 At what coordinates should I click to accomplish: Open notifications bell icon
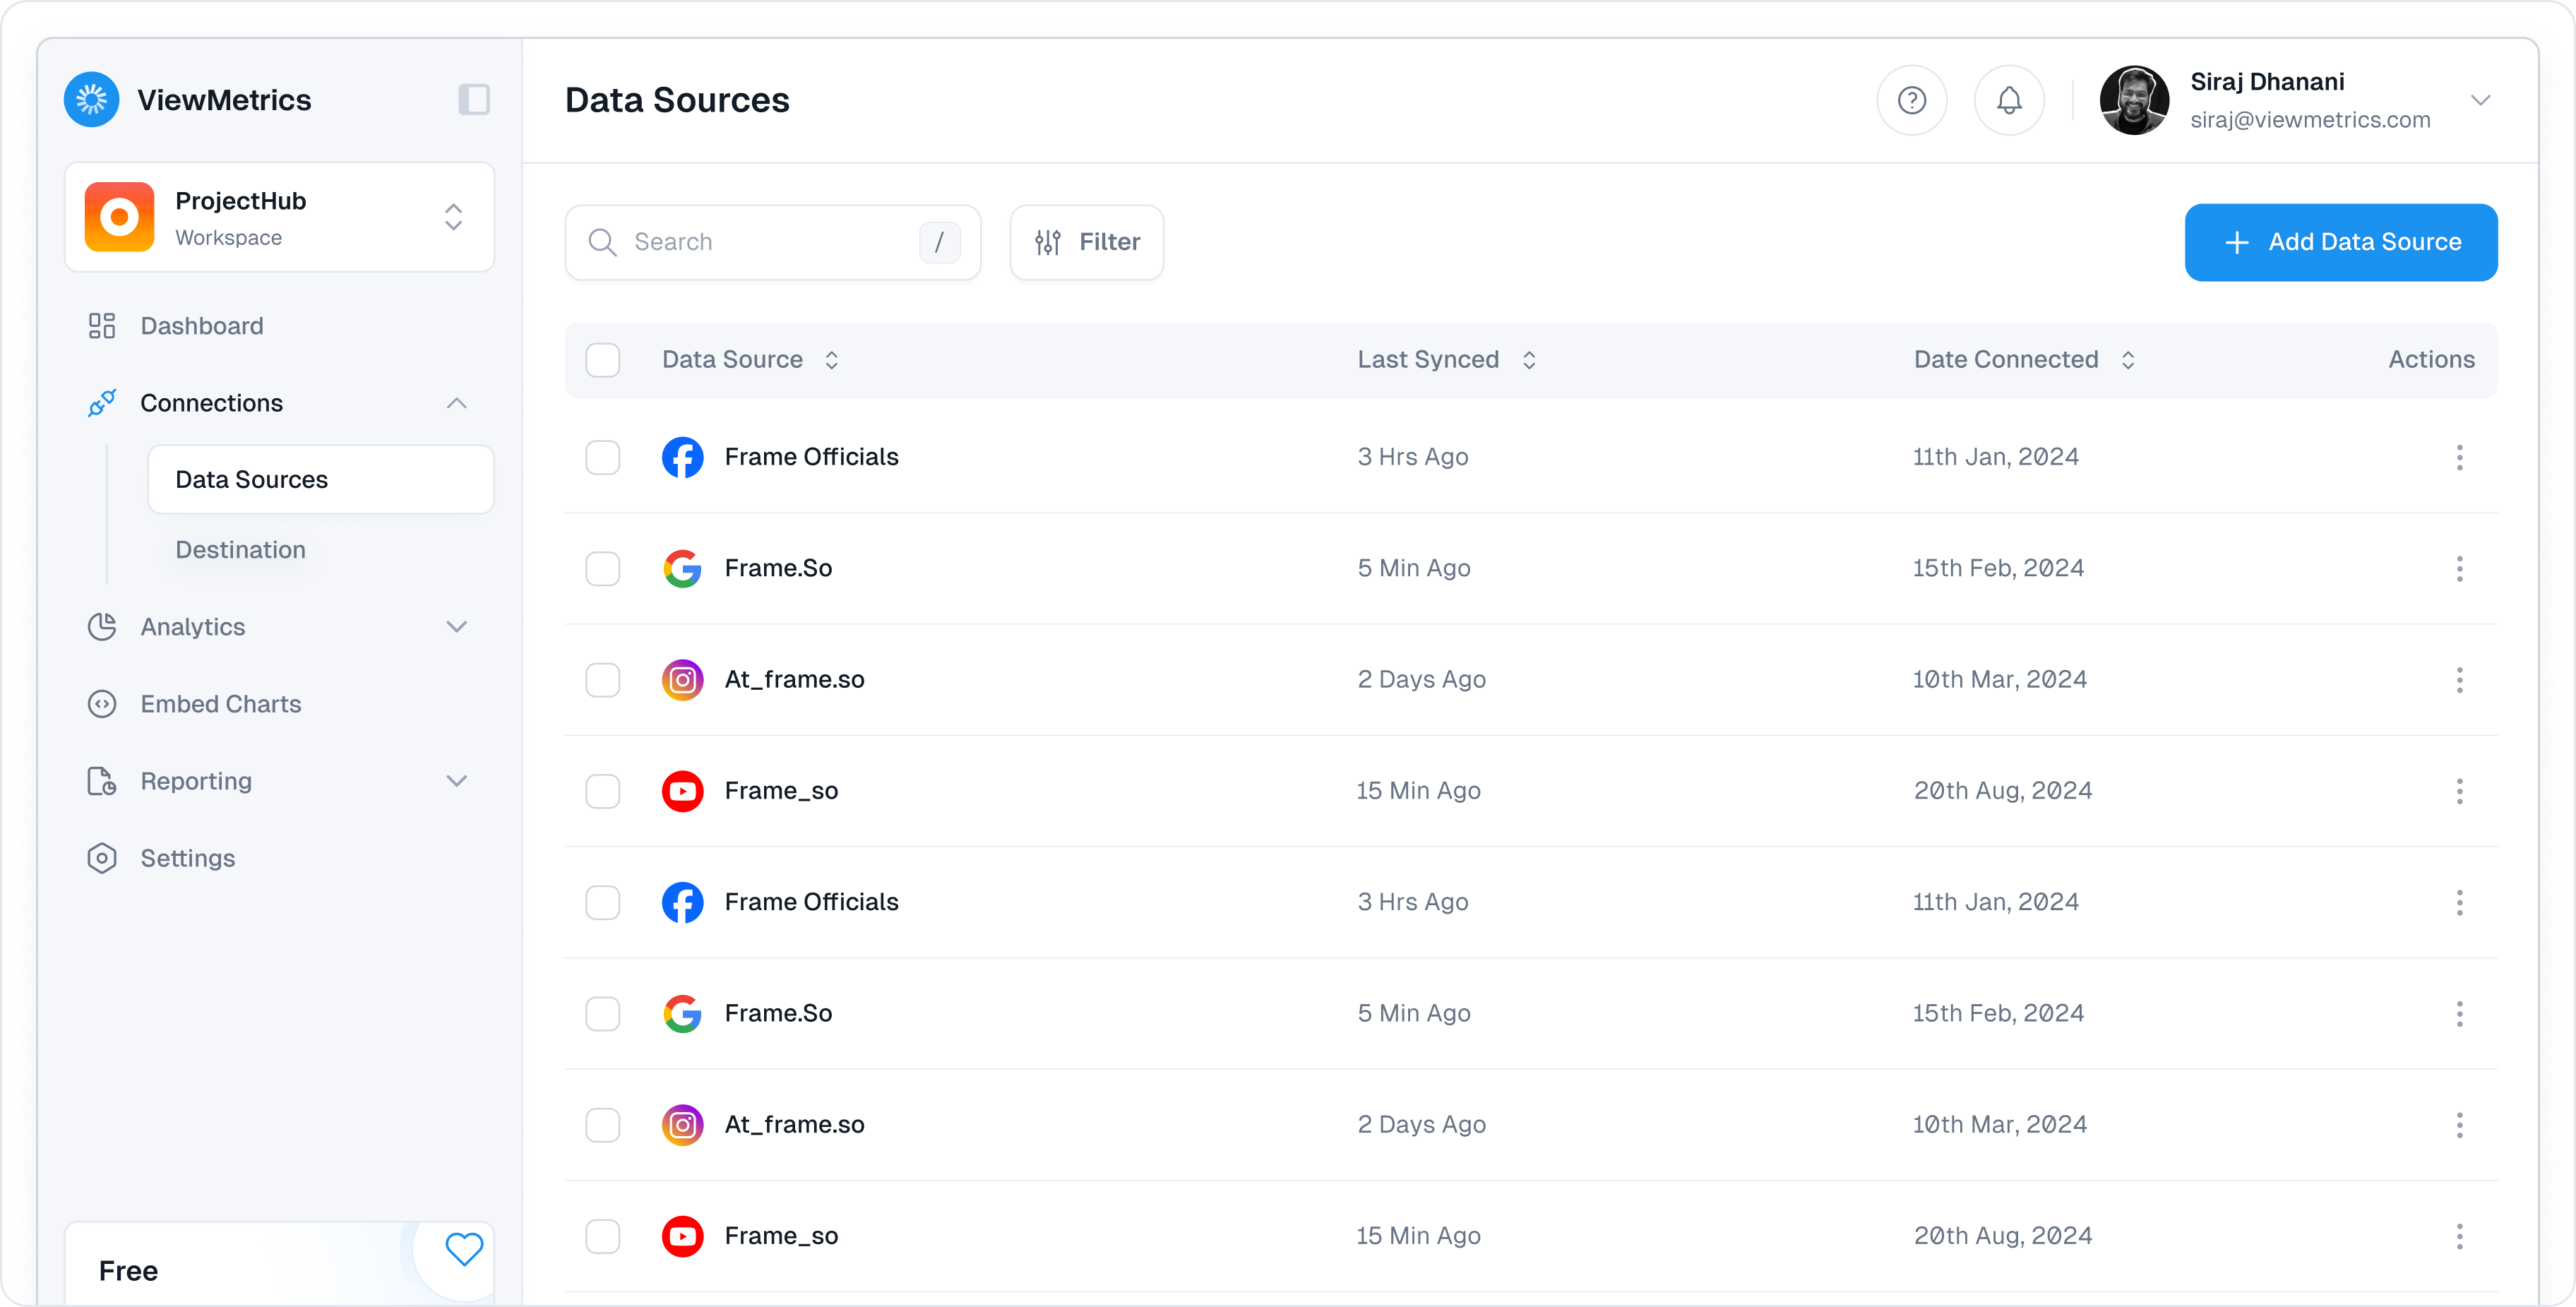tap(2008, 100)
